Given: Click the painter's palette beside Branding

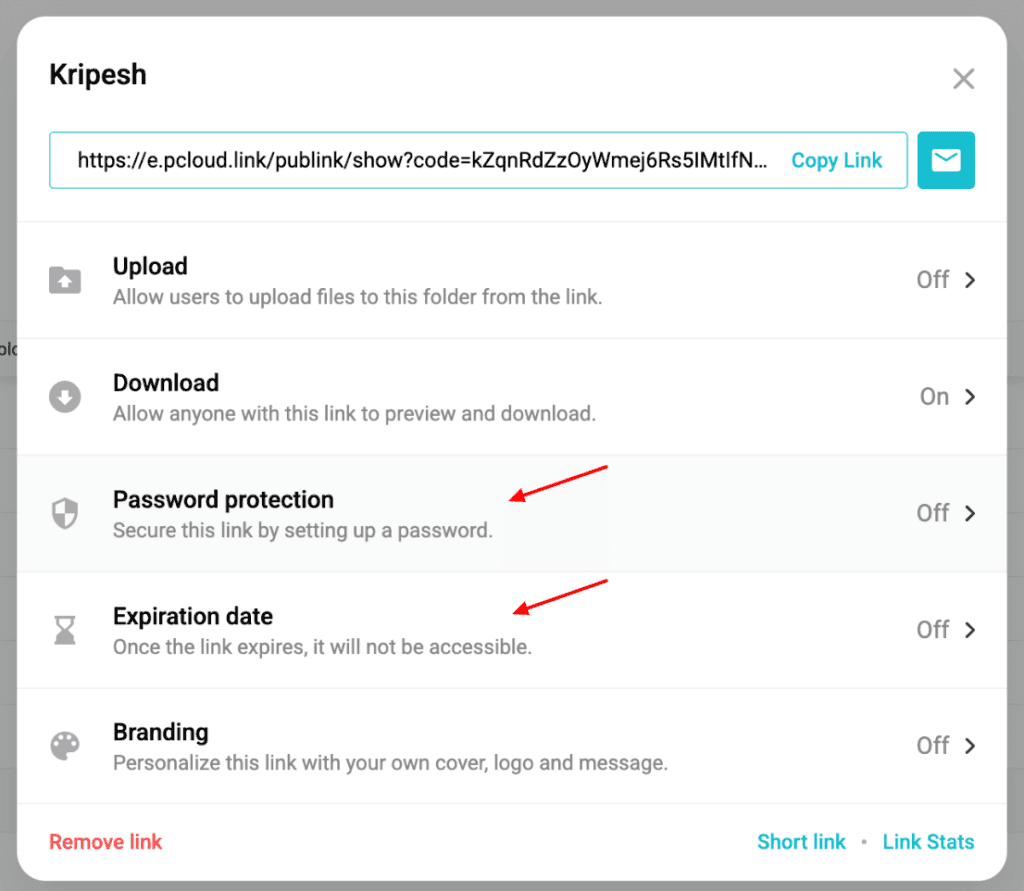Looking at the screenshot, I should click(65, 746).
